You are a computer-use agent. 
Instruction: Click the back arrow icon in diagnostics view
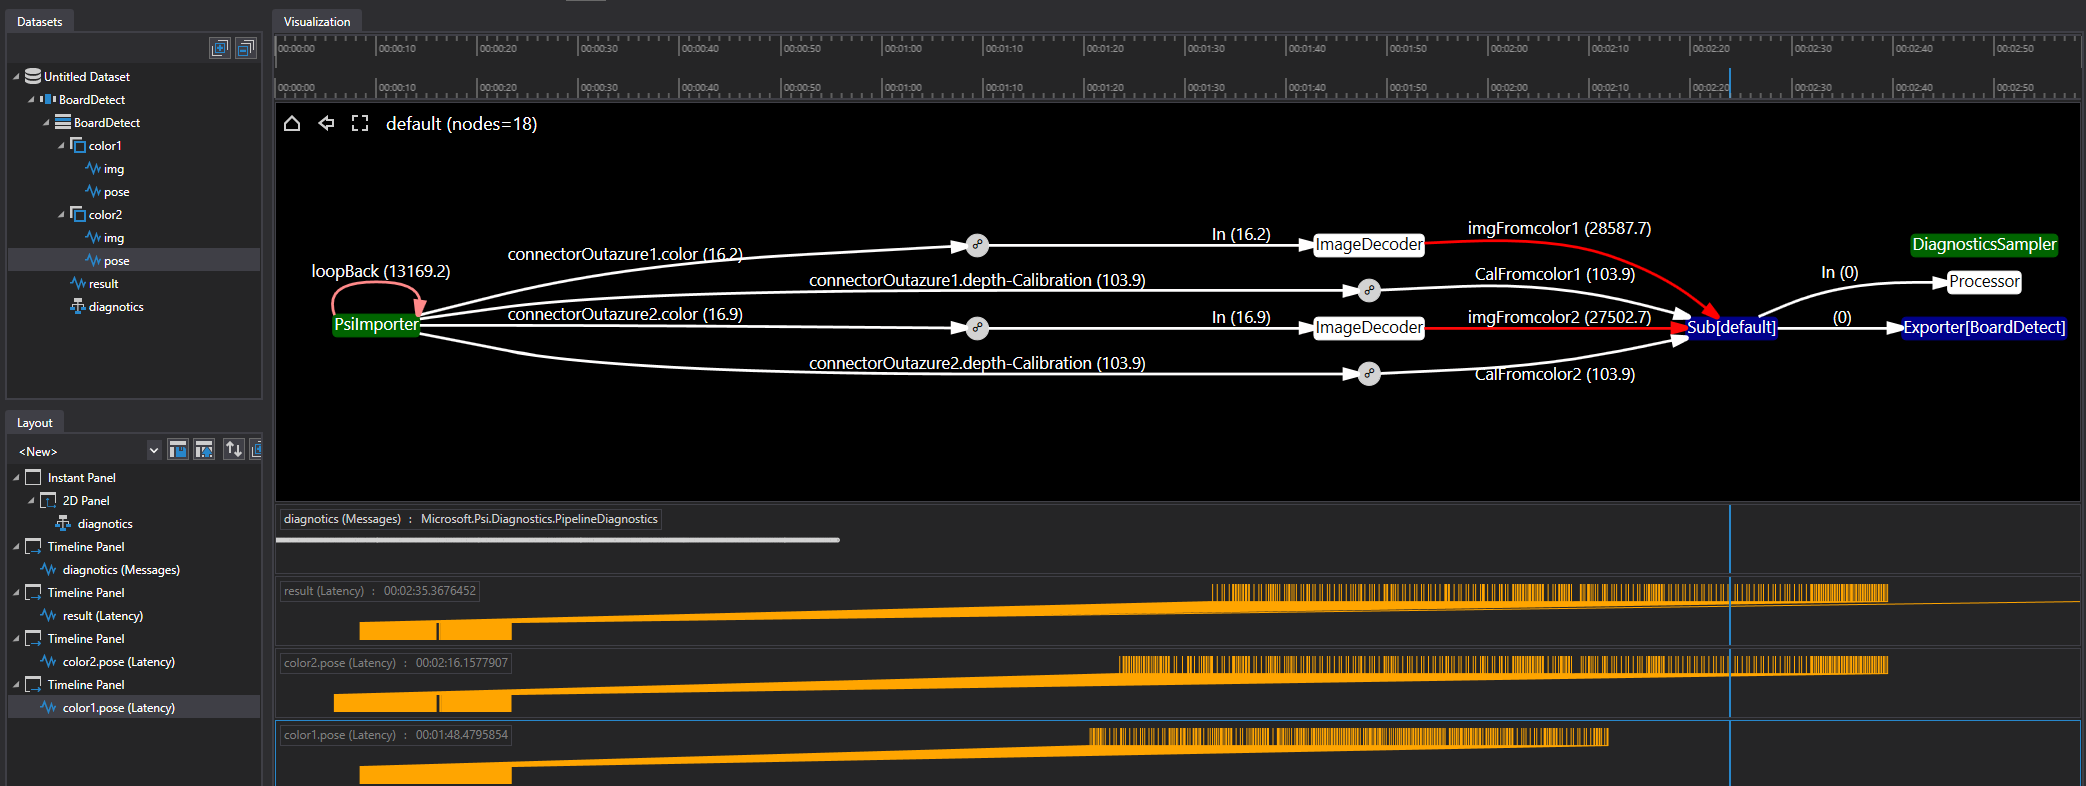coord(326,123)
